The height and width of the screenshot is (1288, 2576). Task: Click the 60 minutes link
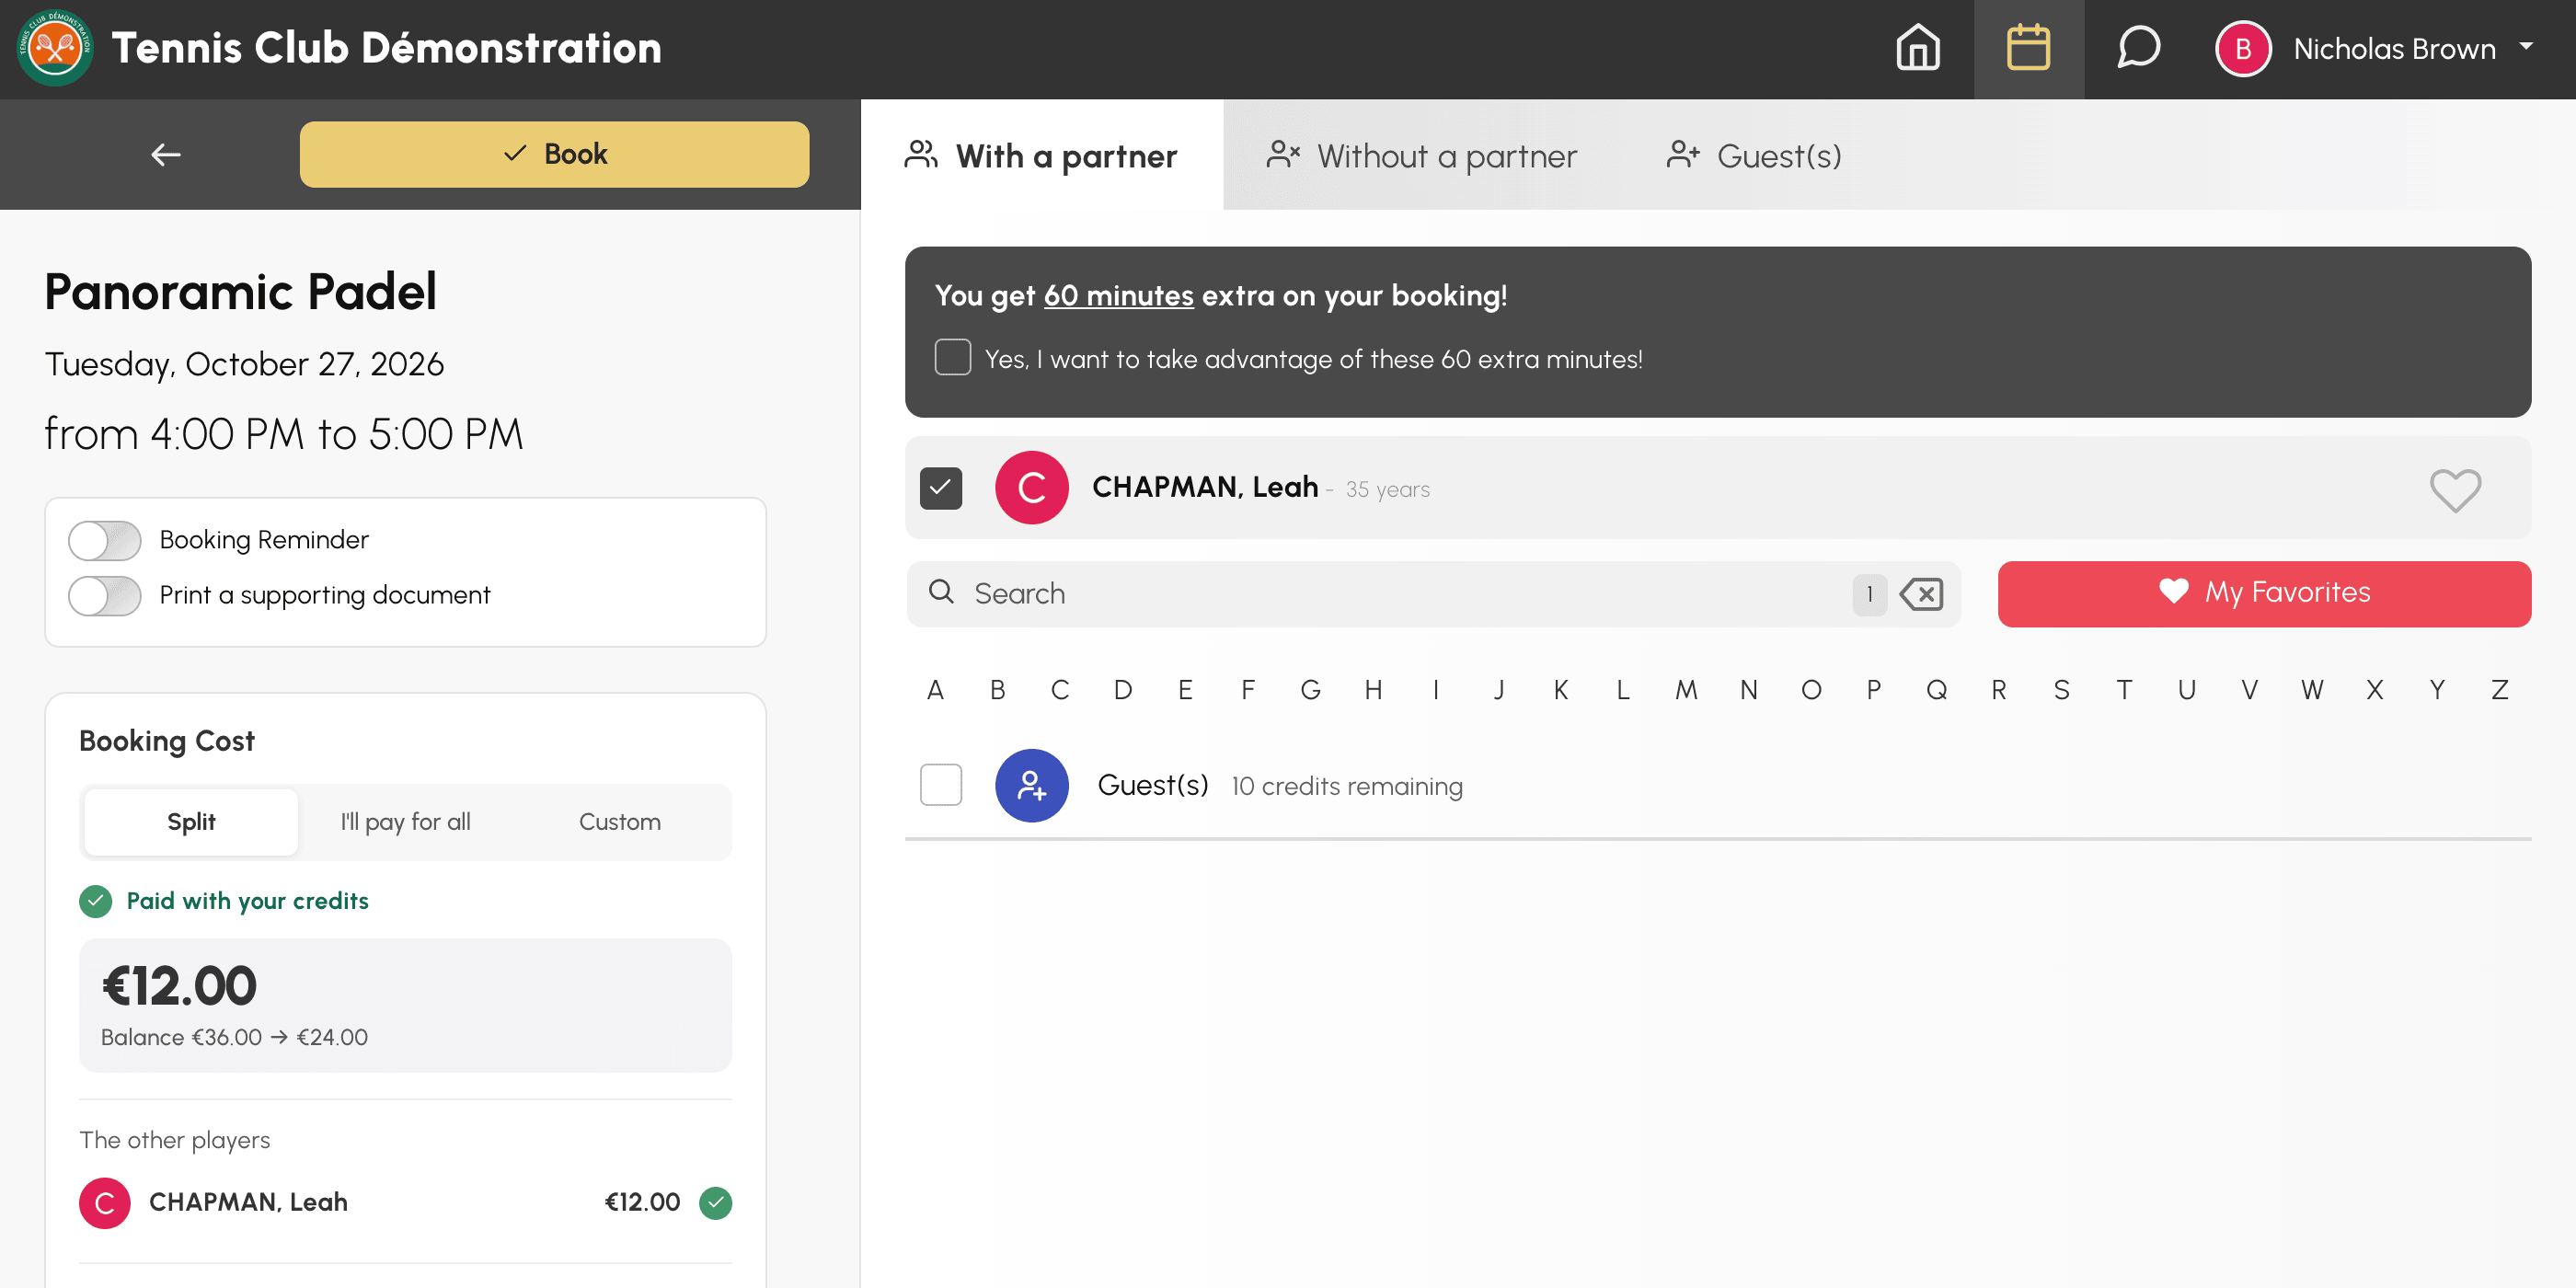[1118, 296]
